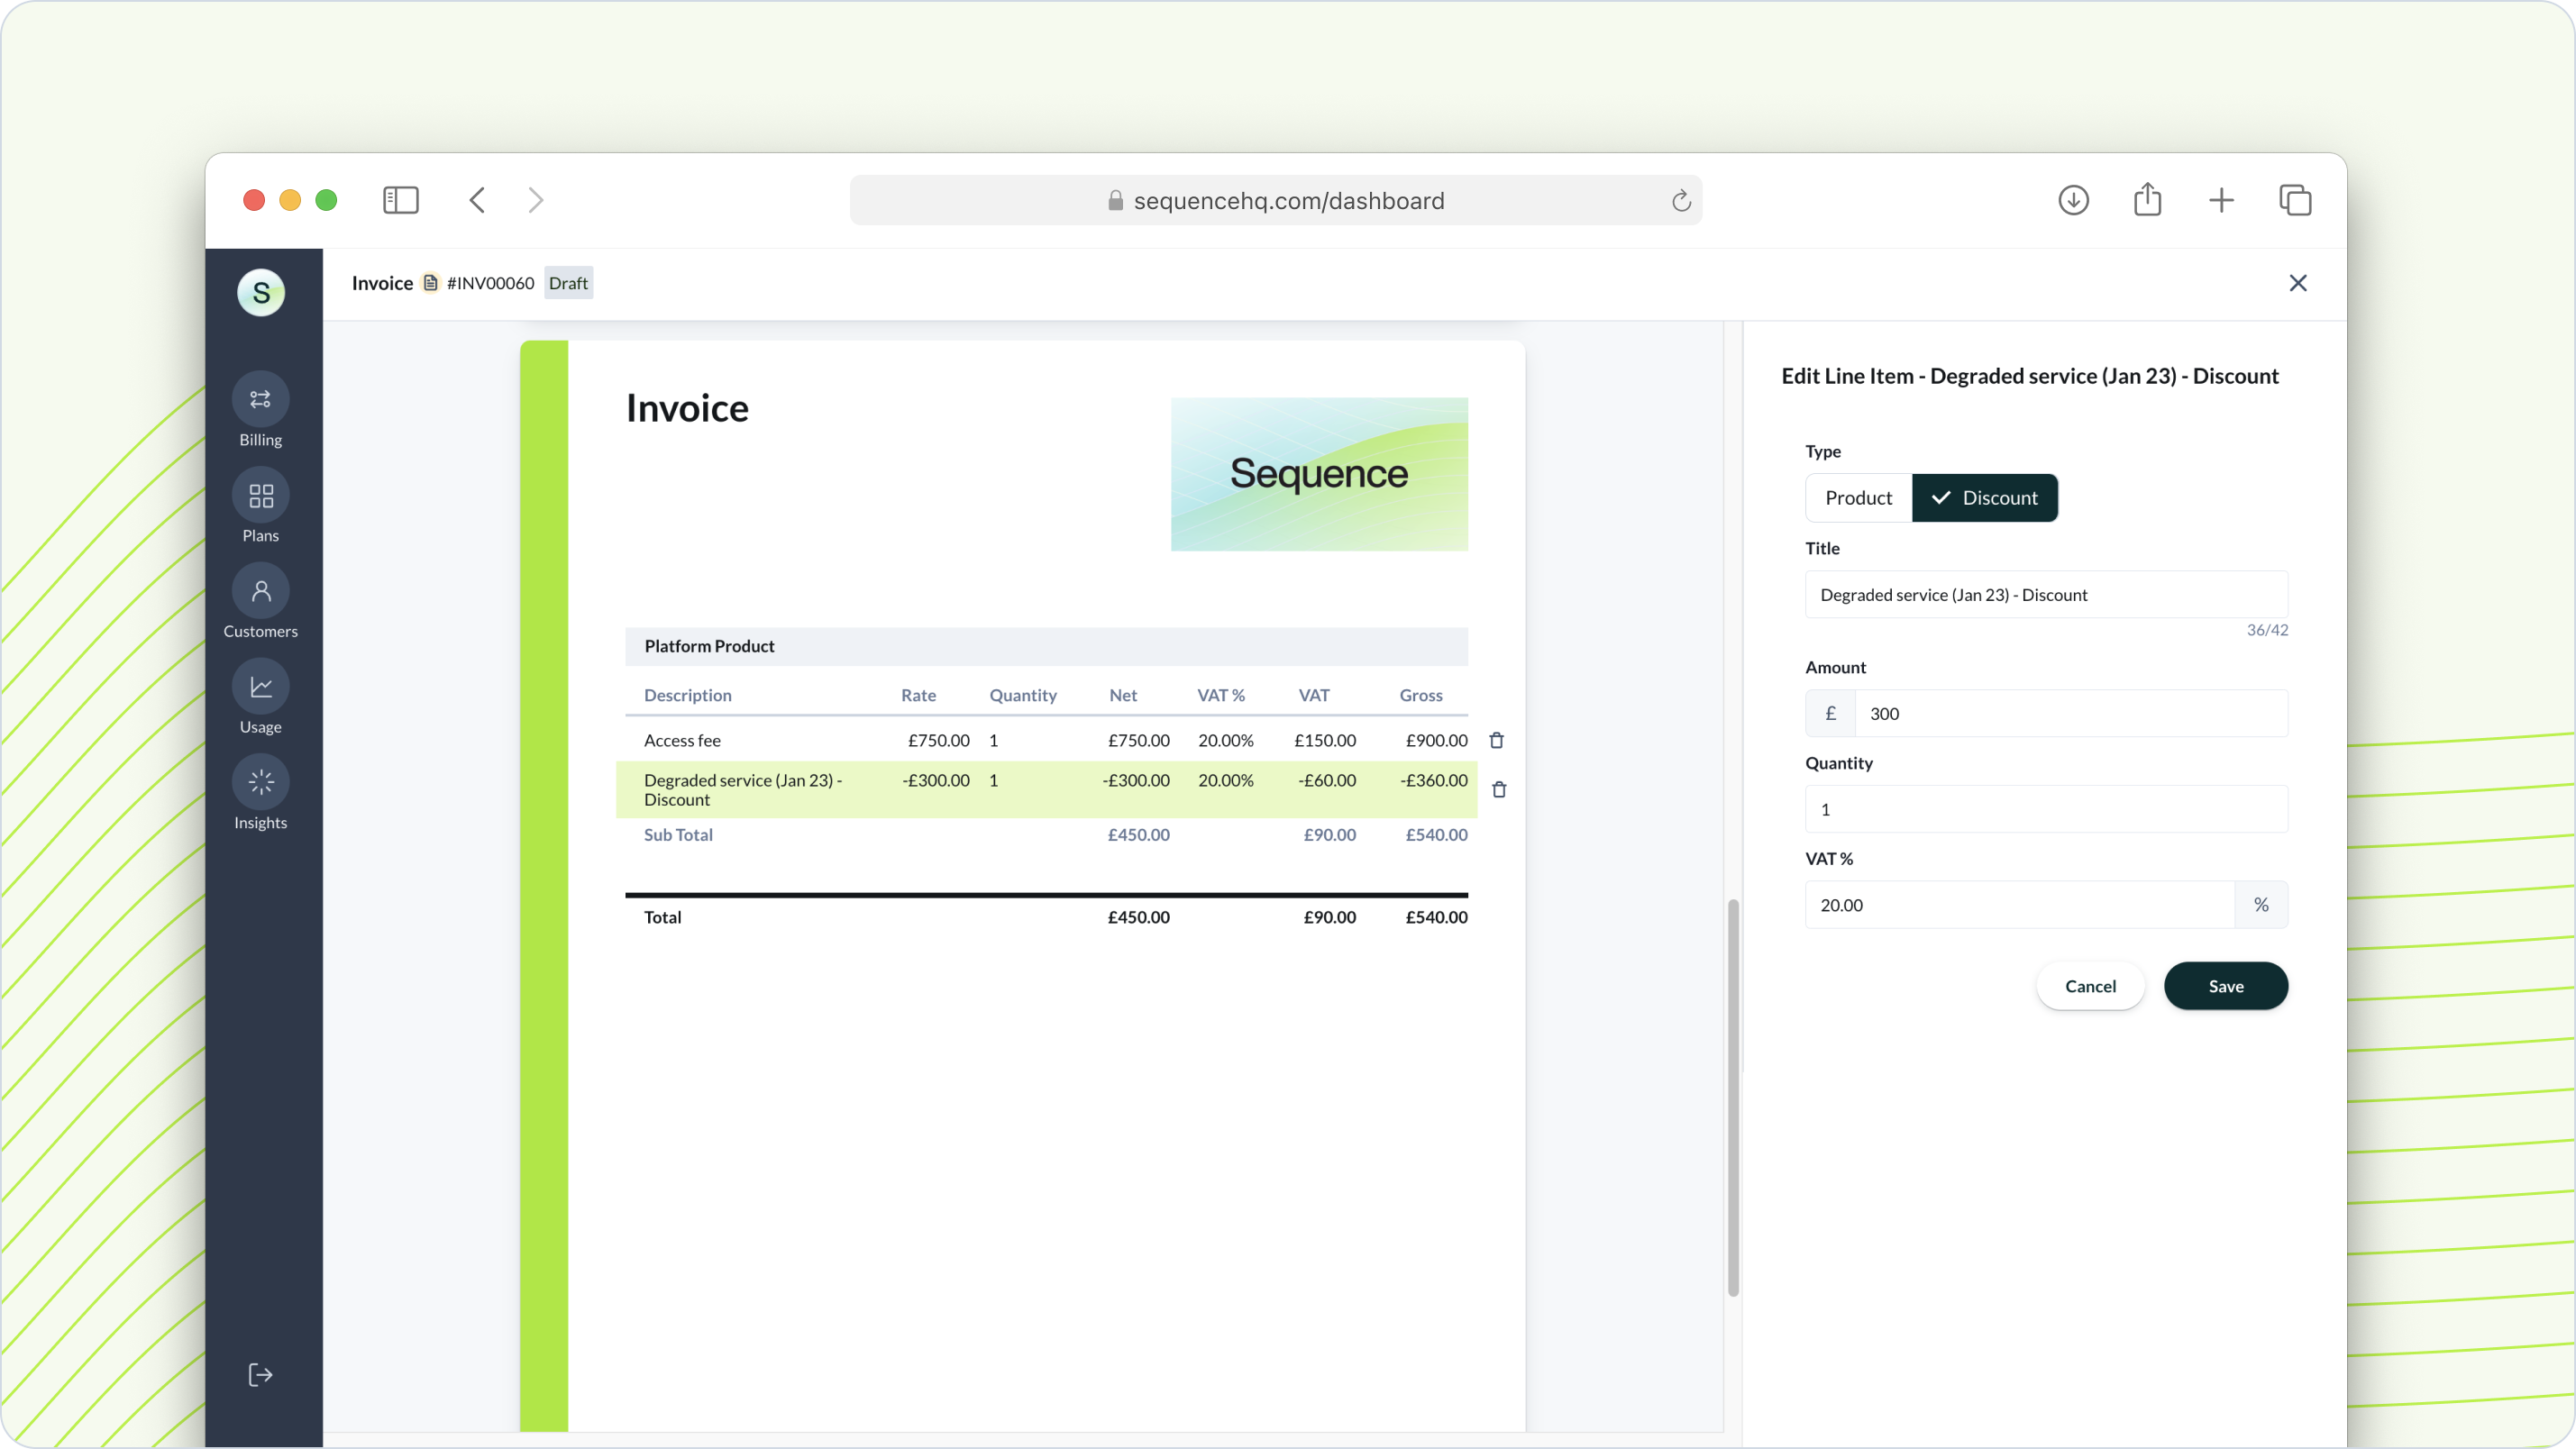Click the forward navigation arrow button
Viewport: 2576px width, 1449px height.
pos(538,200)
